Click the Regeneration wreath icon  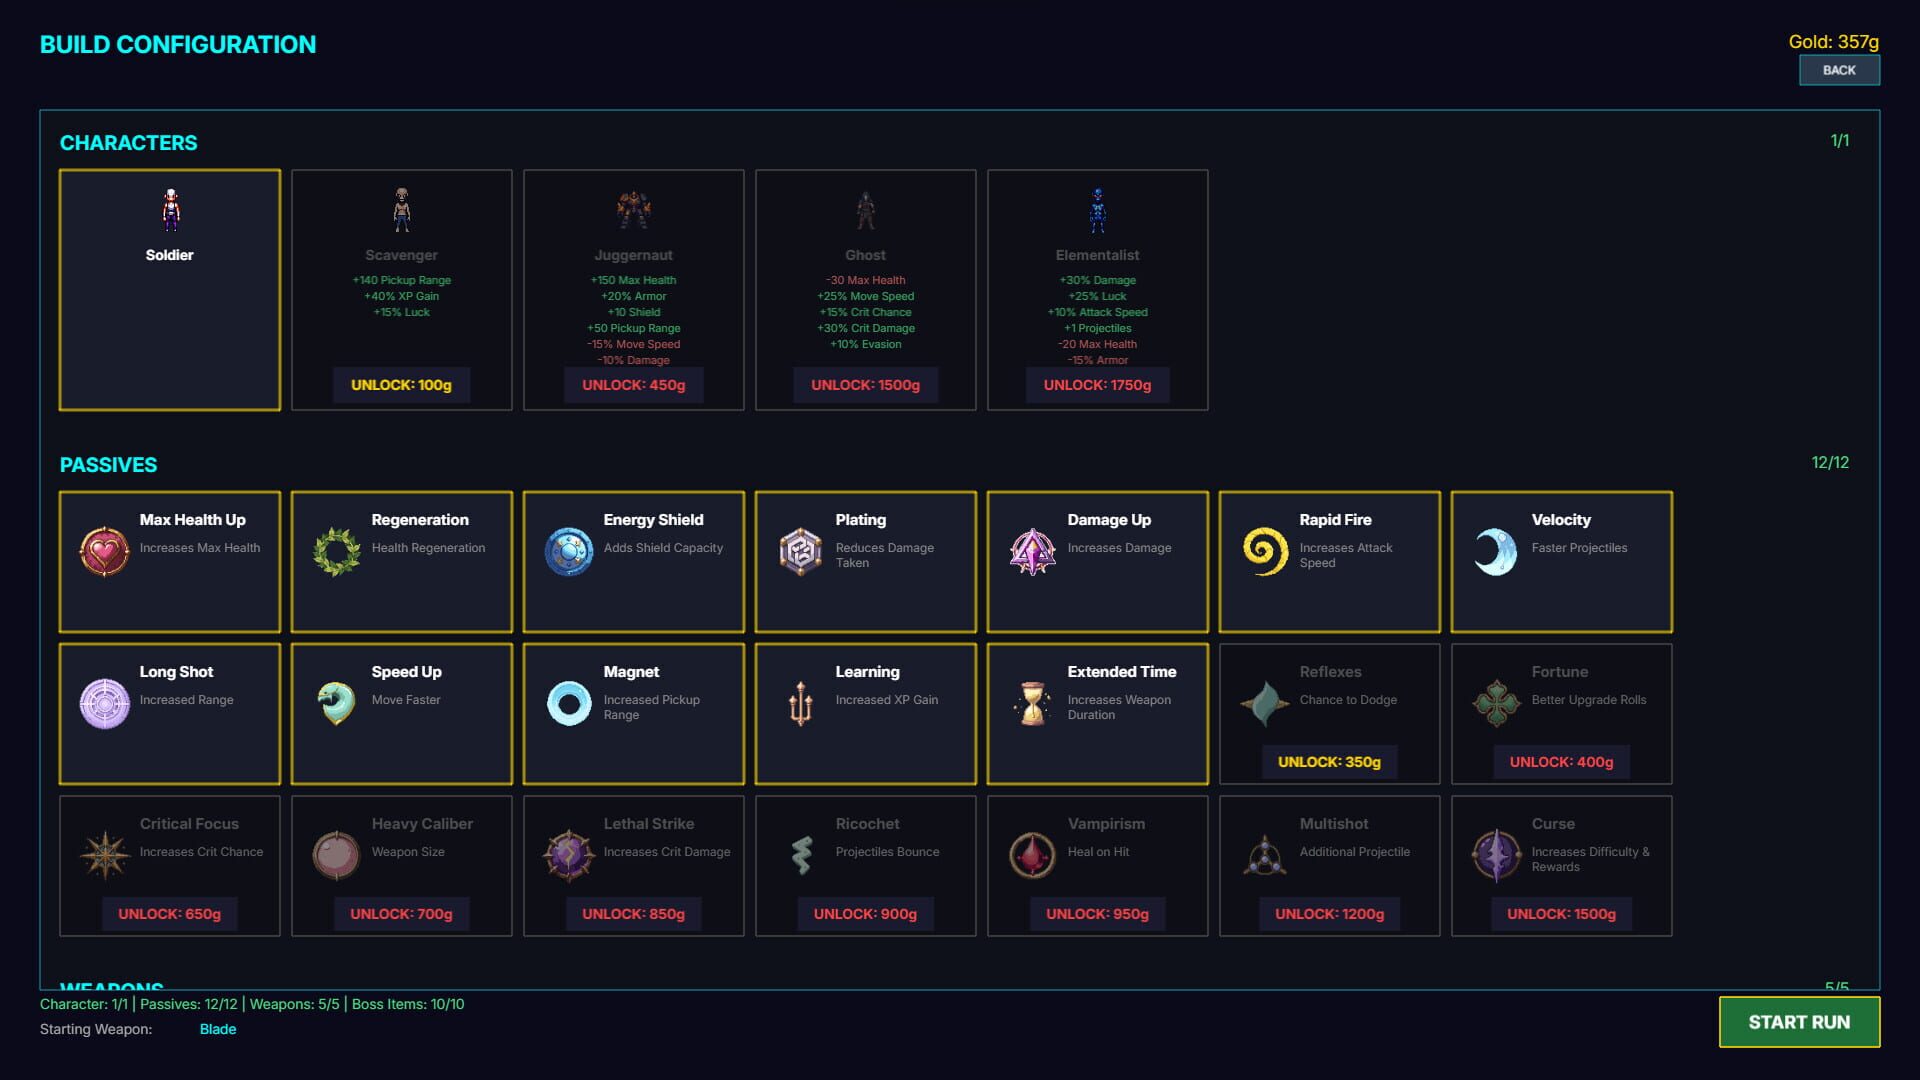(x=336, y=552)
